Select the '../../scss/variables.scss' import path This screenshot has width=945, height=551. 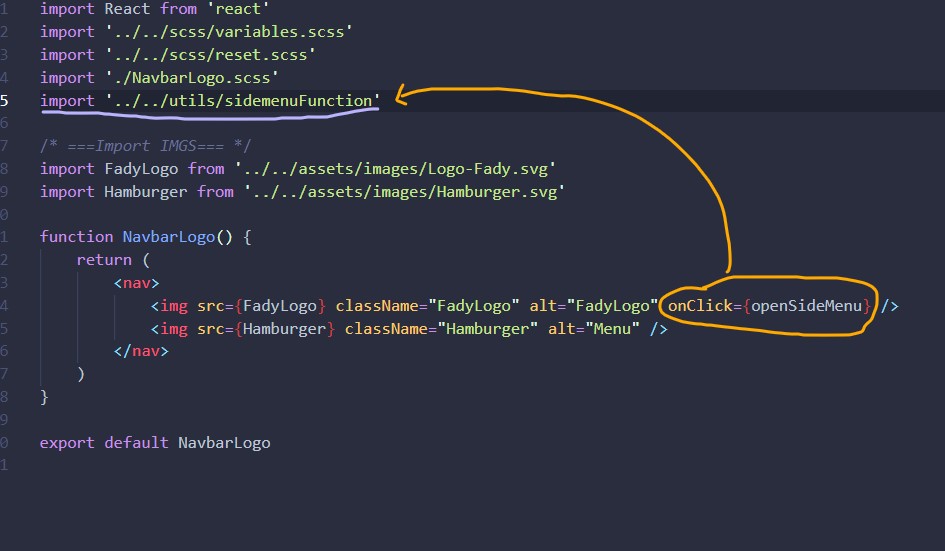point(229,32)
